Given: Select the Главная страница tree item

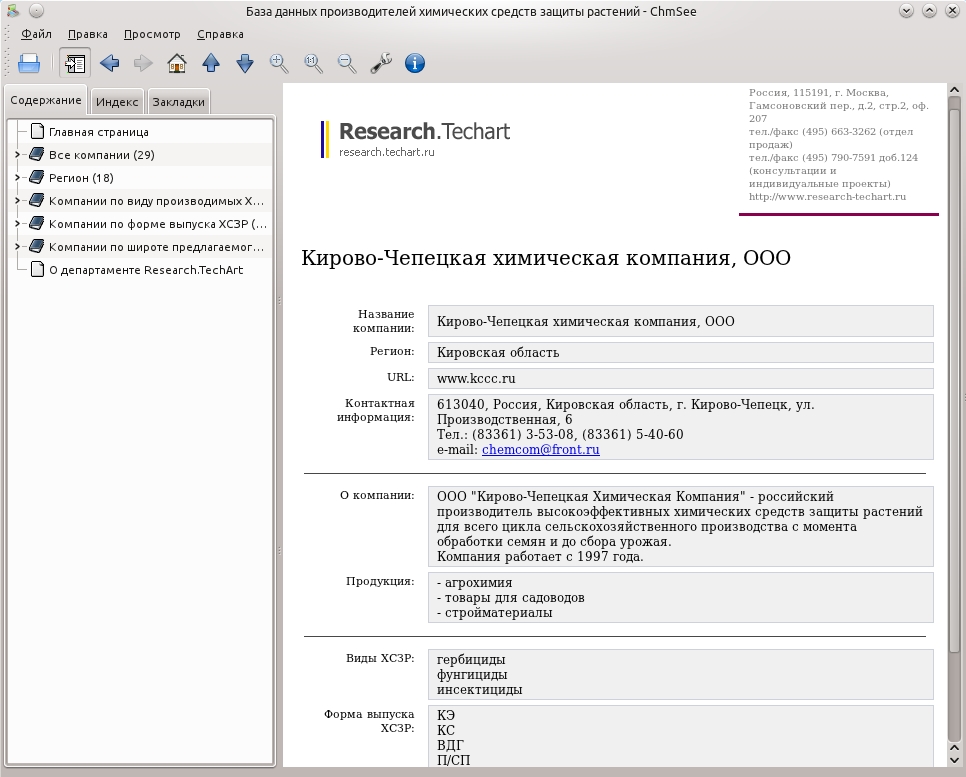Looking at the screenshot, I should [x=99, y=132].
